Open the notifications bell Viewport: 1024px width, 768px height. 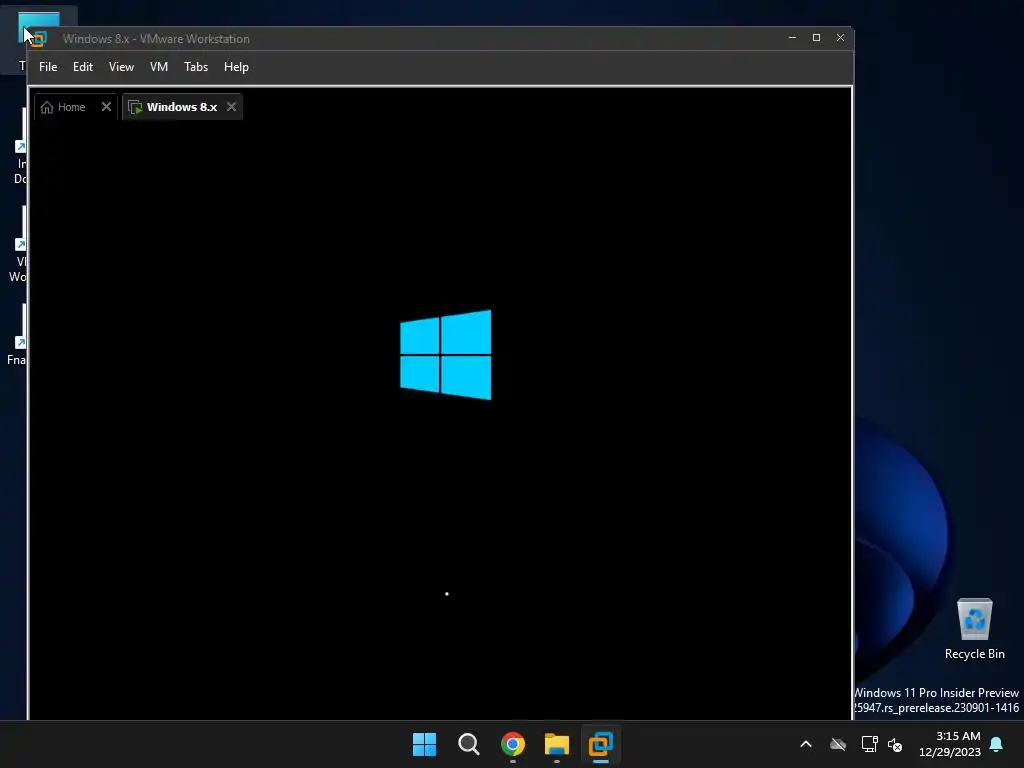point(997,744)
